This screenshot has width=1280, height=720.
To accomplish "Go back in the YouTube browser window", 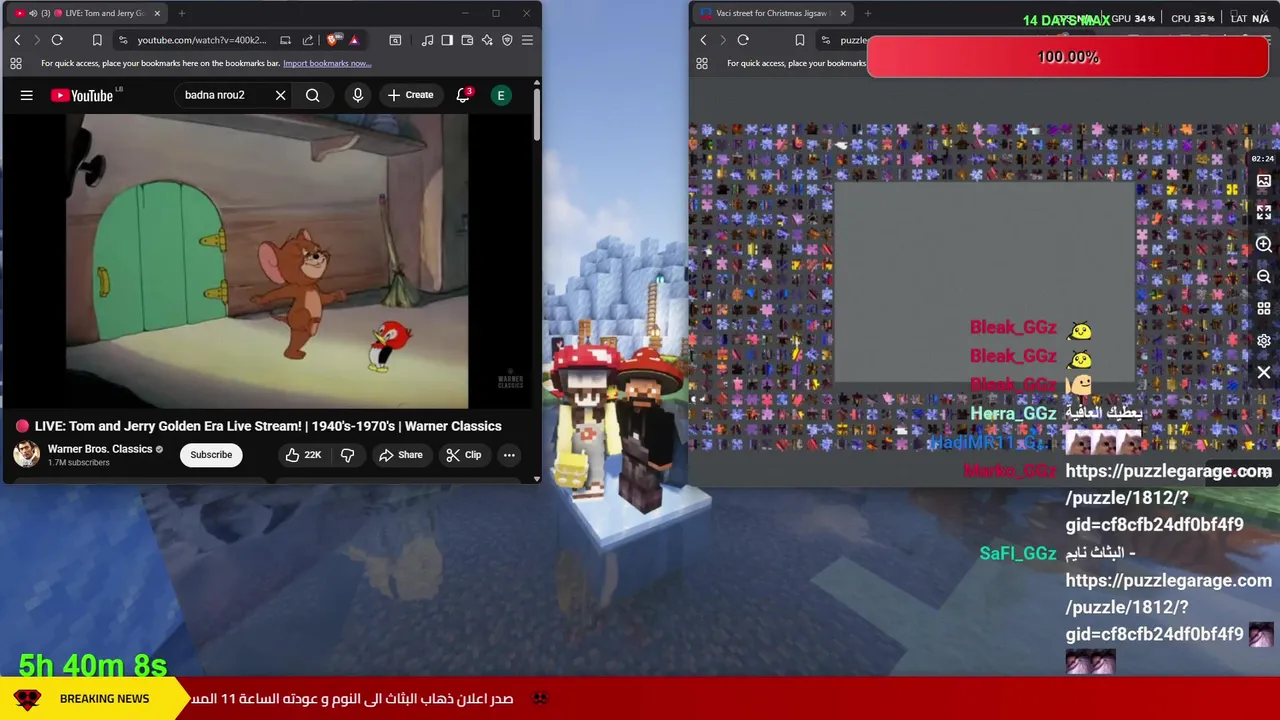I will coord(17,40).
